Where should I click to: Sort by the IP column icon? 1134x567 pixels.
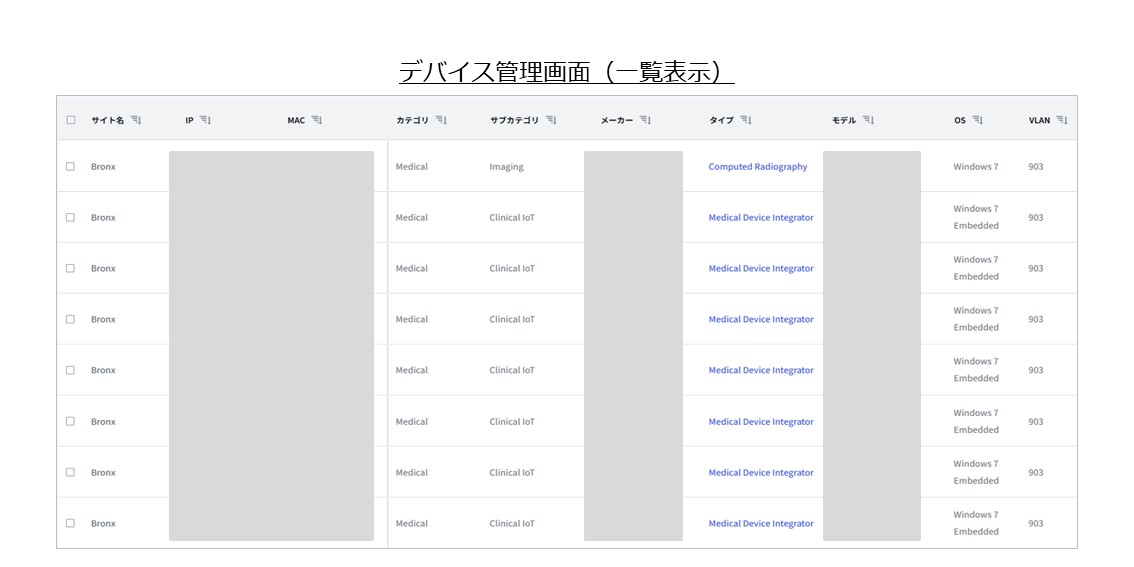(205, 120)
